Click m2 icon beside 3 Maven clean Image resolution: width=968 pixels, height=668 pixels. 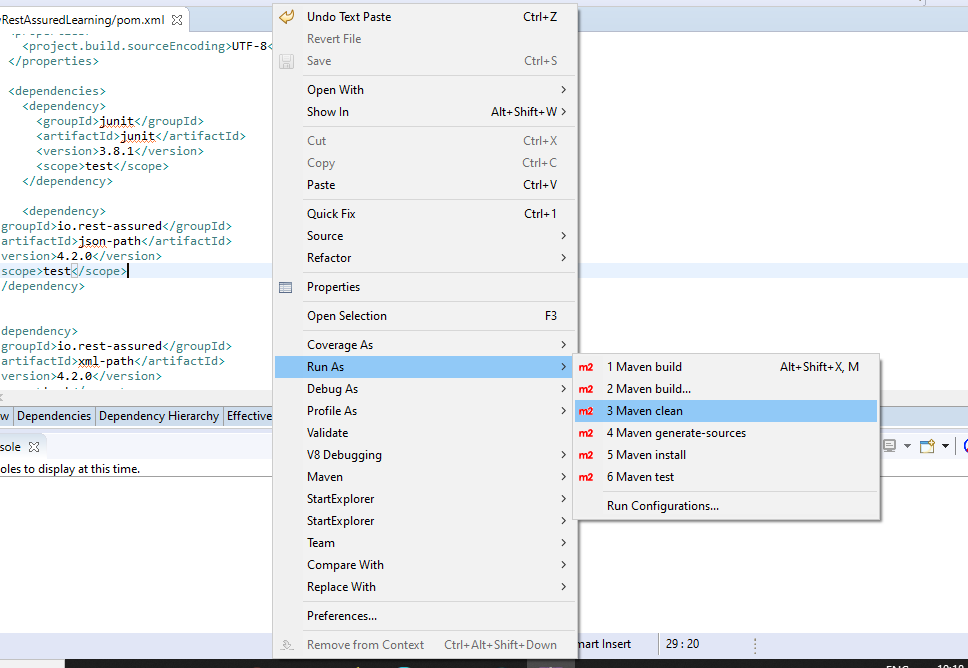click(586, 411)
